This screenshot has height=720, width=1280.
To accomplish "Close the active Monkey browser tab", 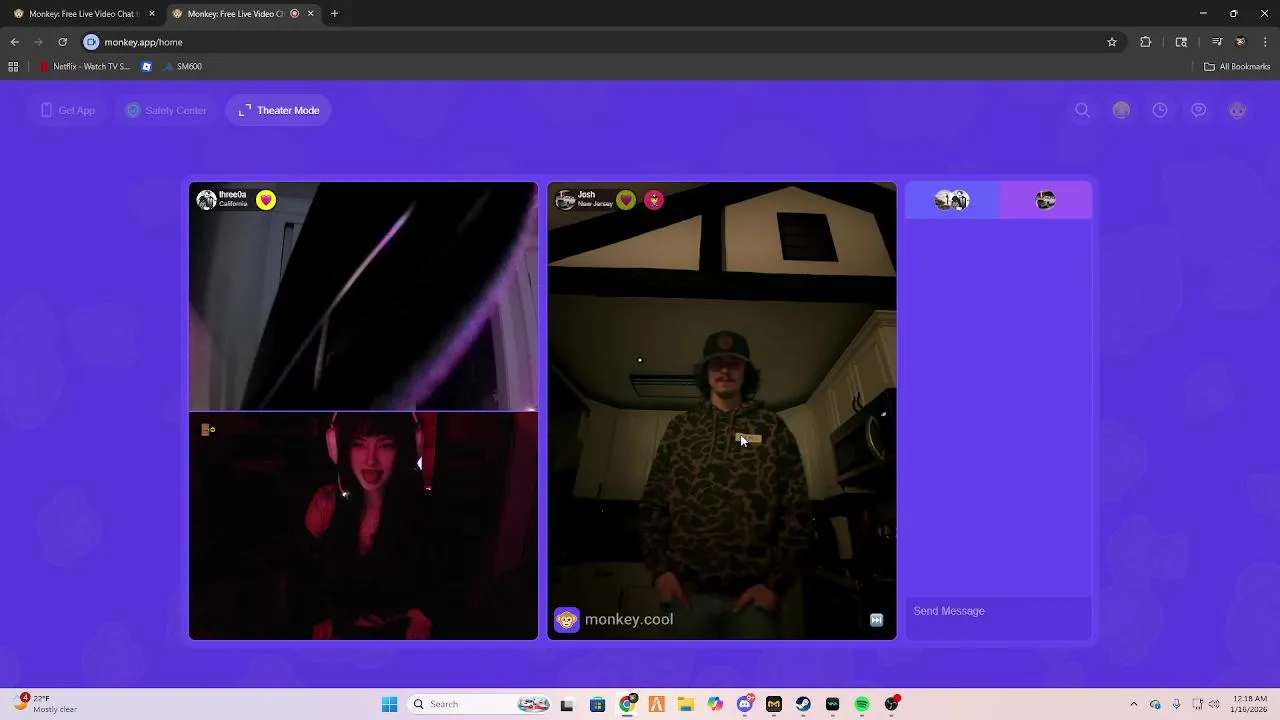I will (x=310, y=14).
